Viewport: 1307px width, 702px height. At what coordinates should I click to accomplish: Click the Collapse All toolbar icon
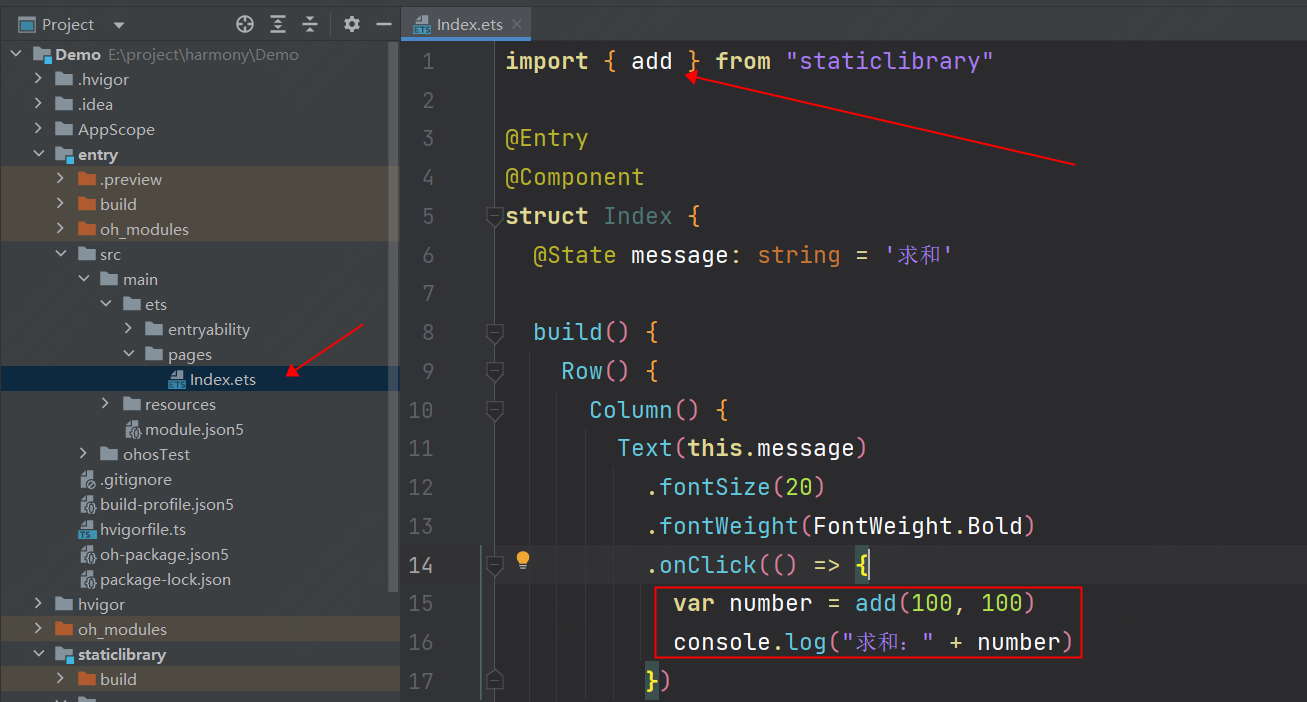[310, 24]
